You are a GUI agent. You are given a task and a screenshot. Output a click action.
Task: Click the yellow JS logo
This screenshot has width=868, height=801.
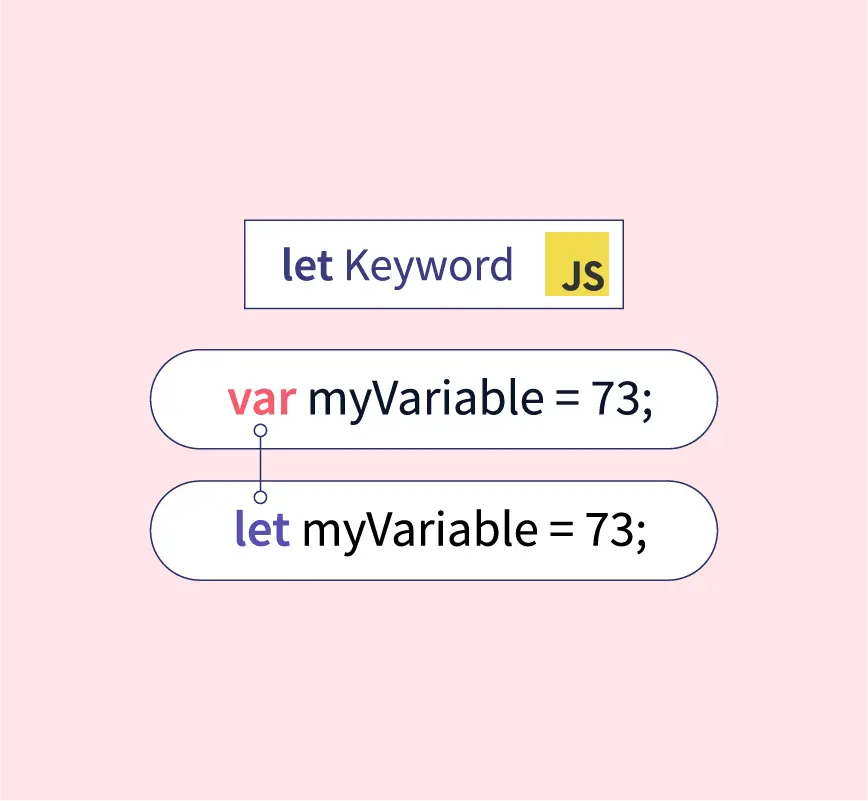point(576,264)
